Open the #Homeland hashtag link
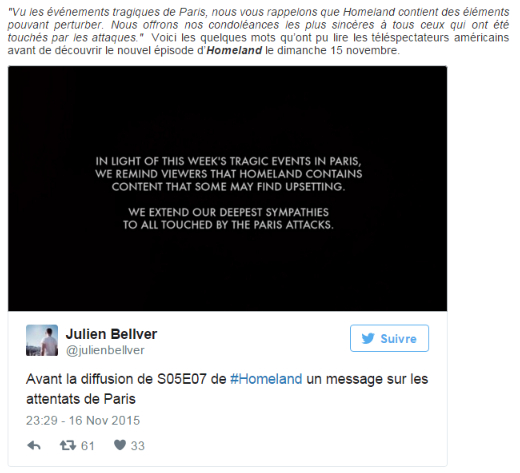 tap(266, 379)
